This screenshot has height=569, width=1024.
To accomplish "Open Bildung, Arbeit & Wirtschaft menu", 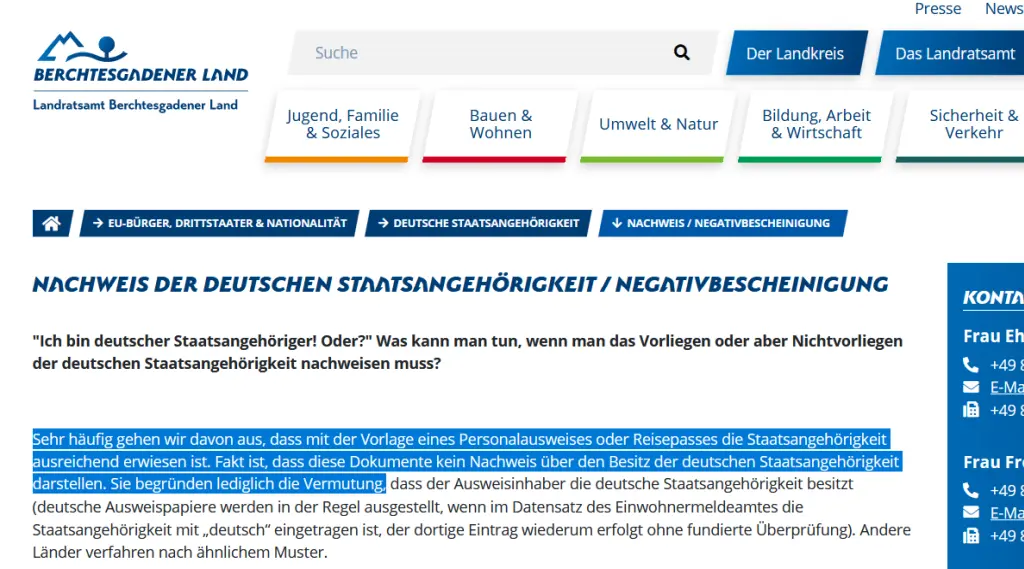I will (x=816, y=125).
